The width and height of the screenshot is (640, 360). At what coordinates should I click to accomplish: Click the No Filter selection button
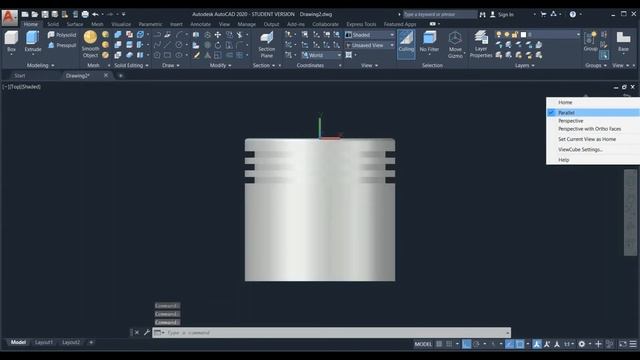tap(429, 42)
